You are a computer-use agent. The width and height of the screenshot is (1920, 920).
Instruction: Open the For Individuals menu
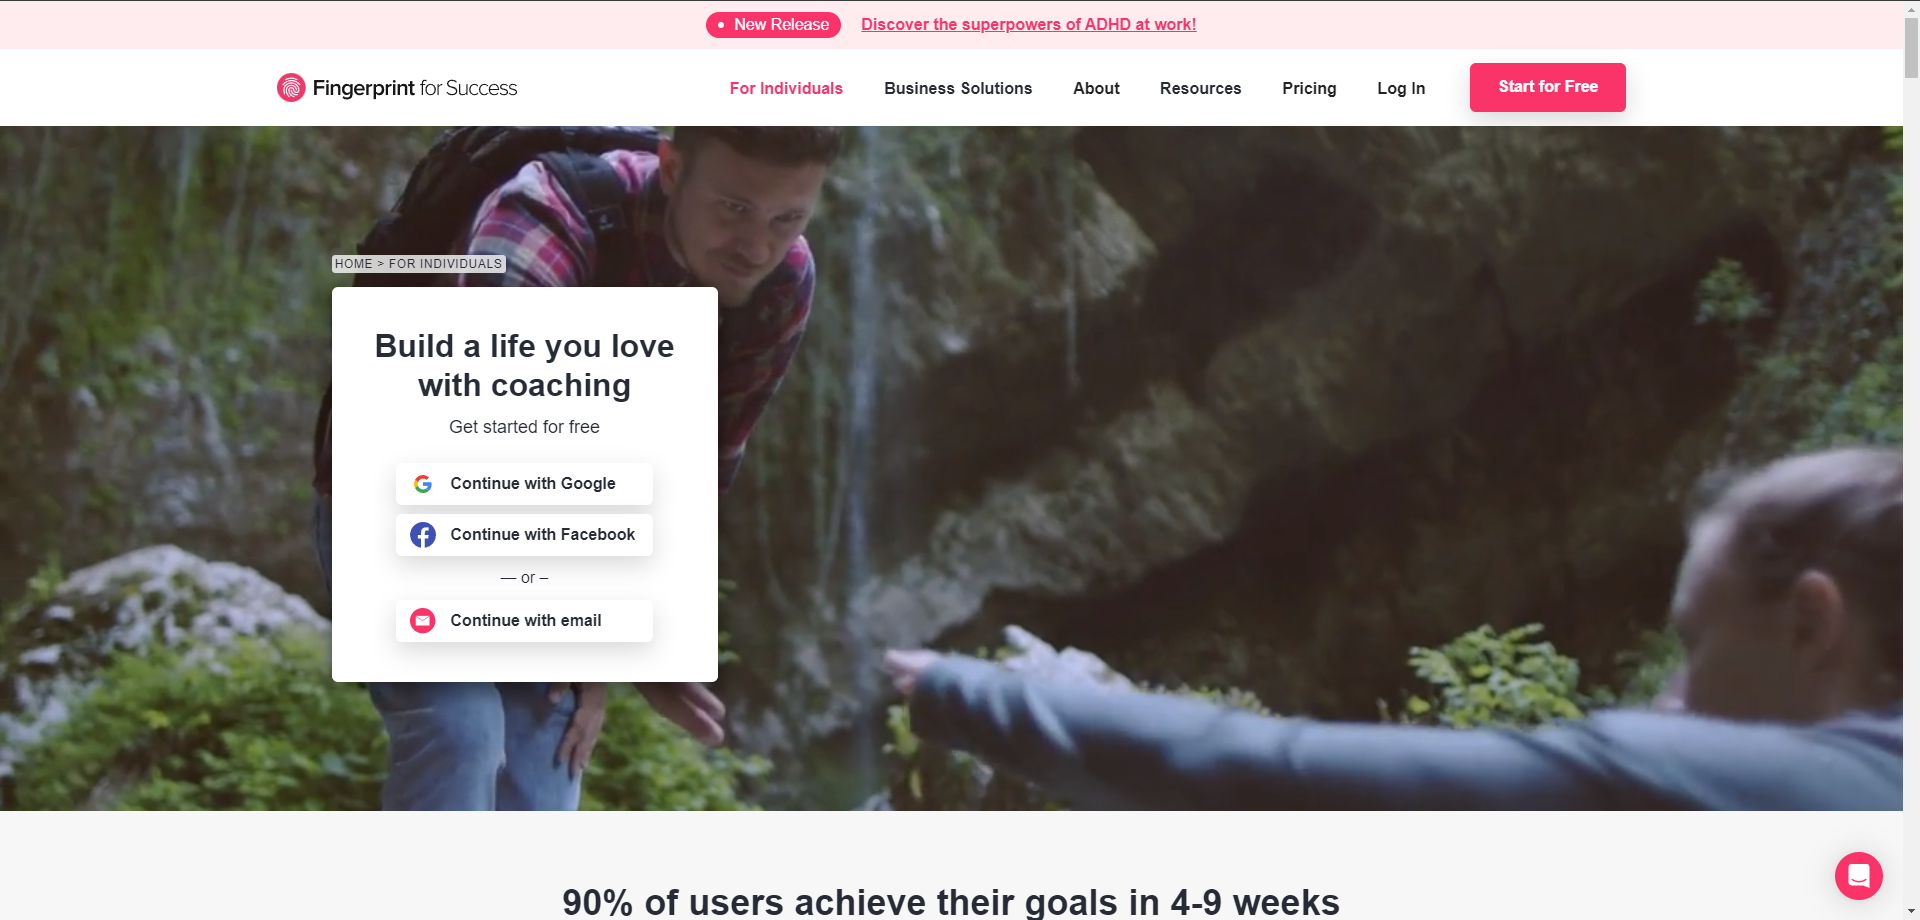786,88
